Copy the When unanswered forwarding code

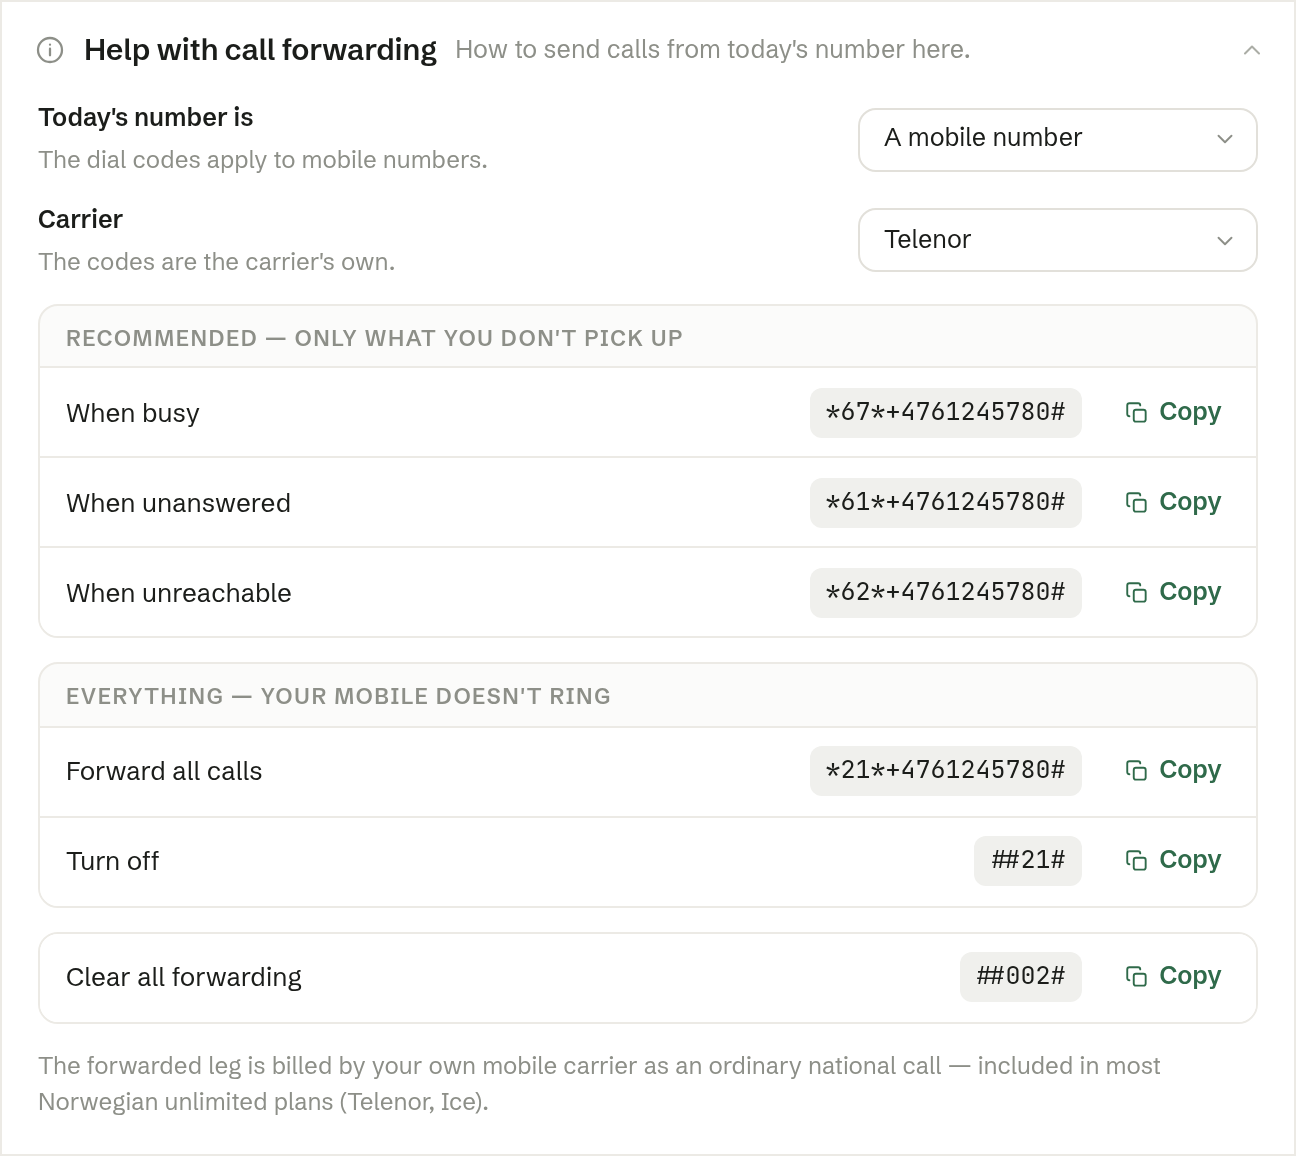tap(1173, 502)
